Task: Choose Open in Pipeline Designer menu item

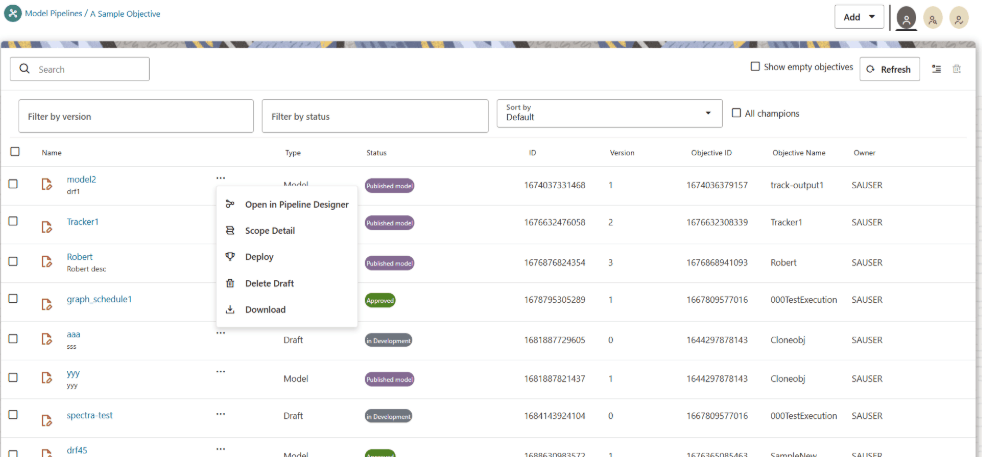Action: pyautogui.click(x=287, y=204)
